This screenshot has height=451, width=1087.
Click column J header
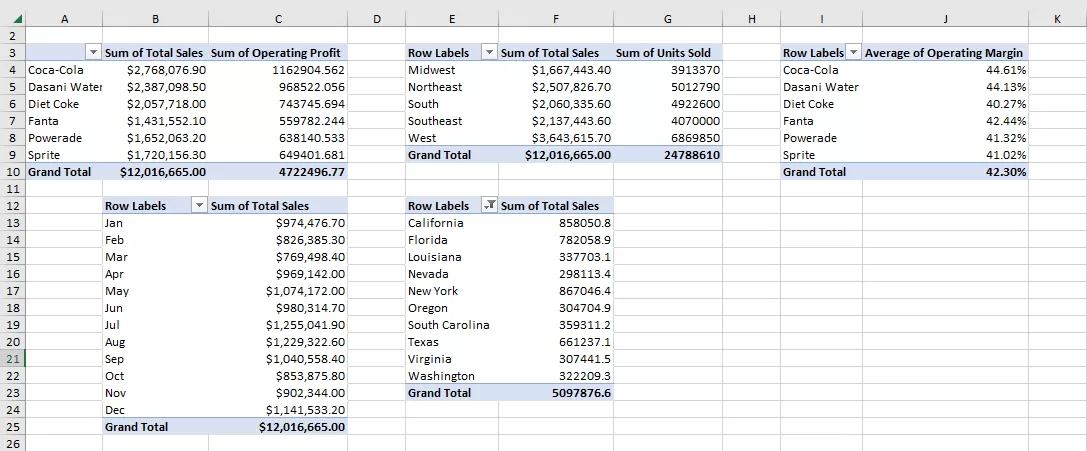pyautogui.click(x=944, y=19)
